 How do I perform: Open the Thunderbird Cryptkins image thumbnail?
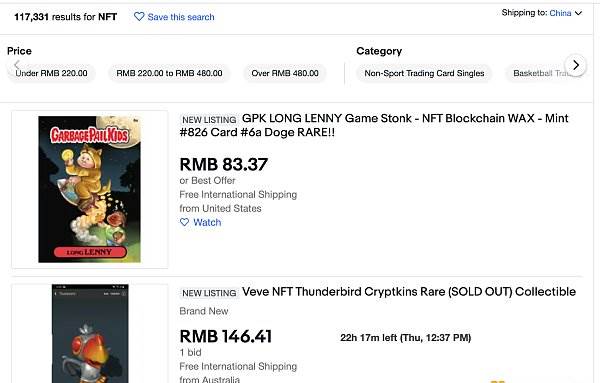pyautogui.click(x=90, y=333)
